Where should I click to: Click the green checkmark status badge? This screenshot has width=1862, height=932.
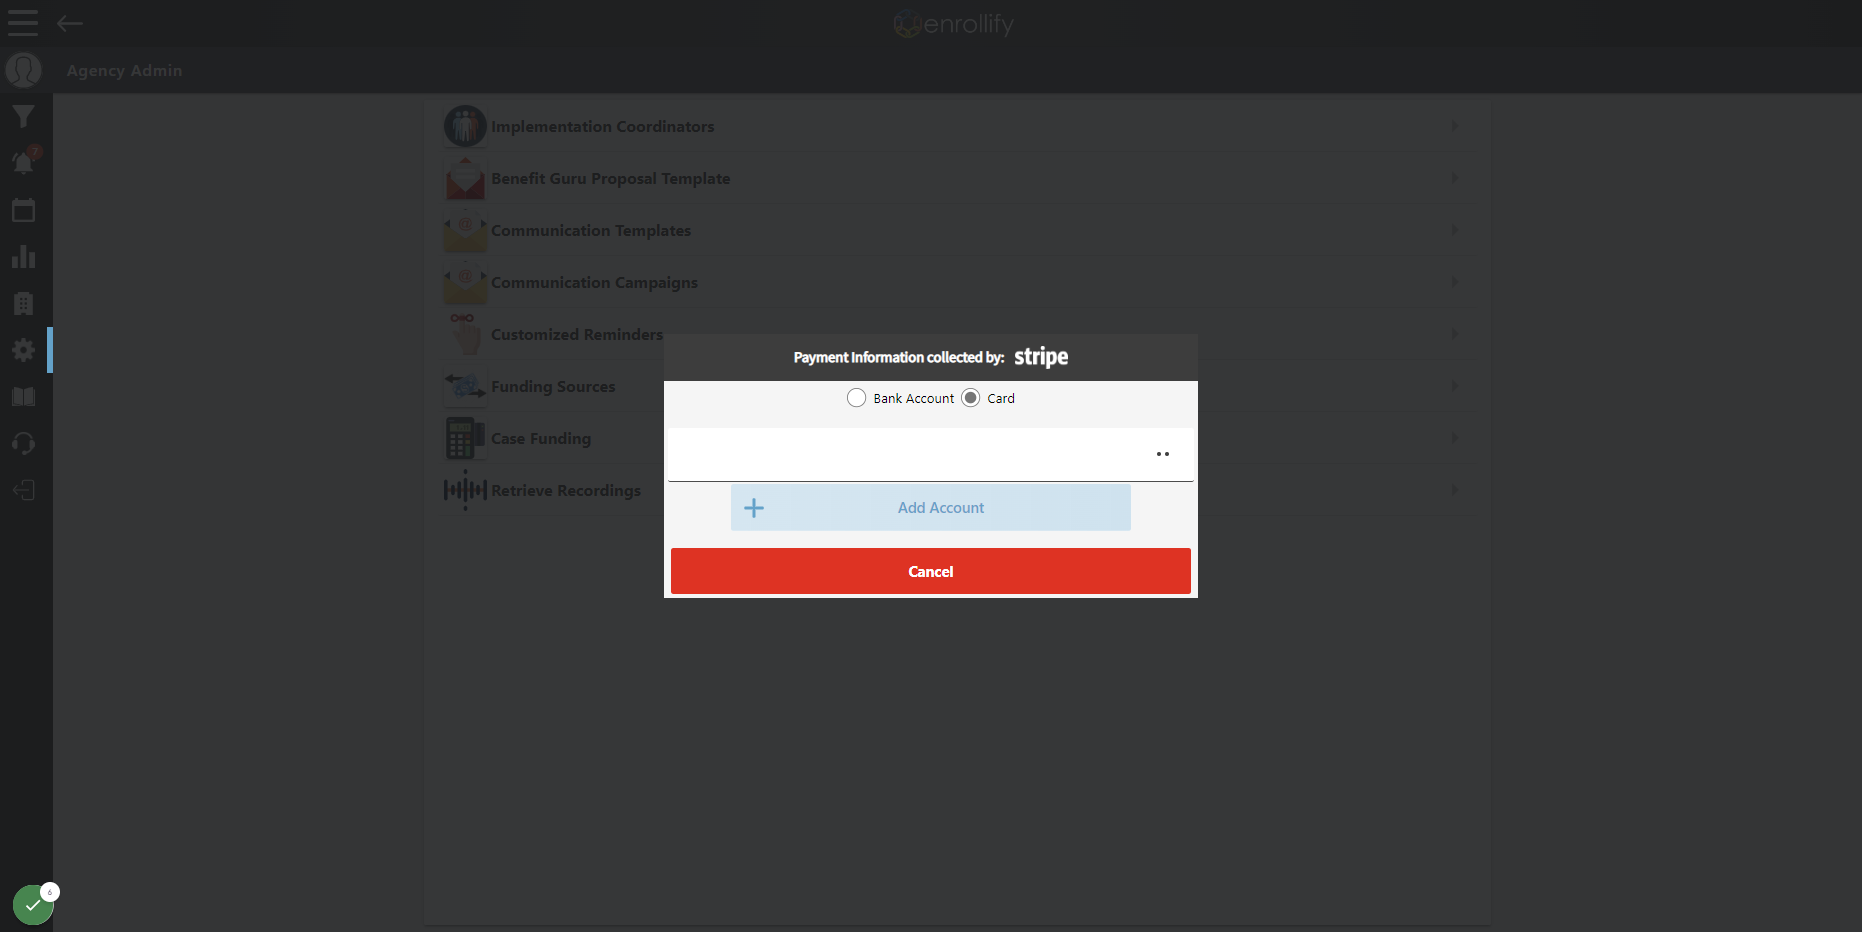pos(33,905)
